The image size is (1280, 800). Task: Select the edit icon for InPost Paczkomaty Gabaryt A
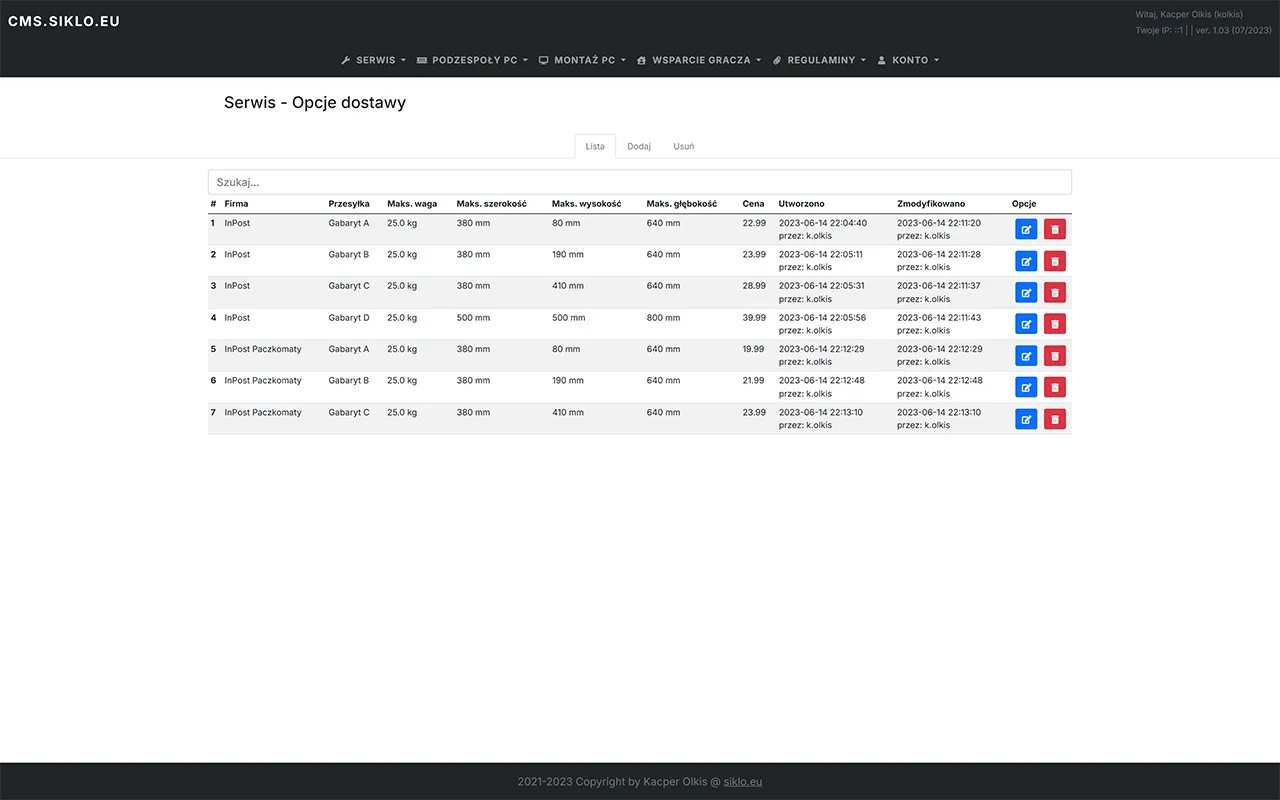pyautogui.click(x=1026, y=355)
